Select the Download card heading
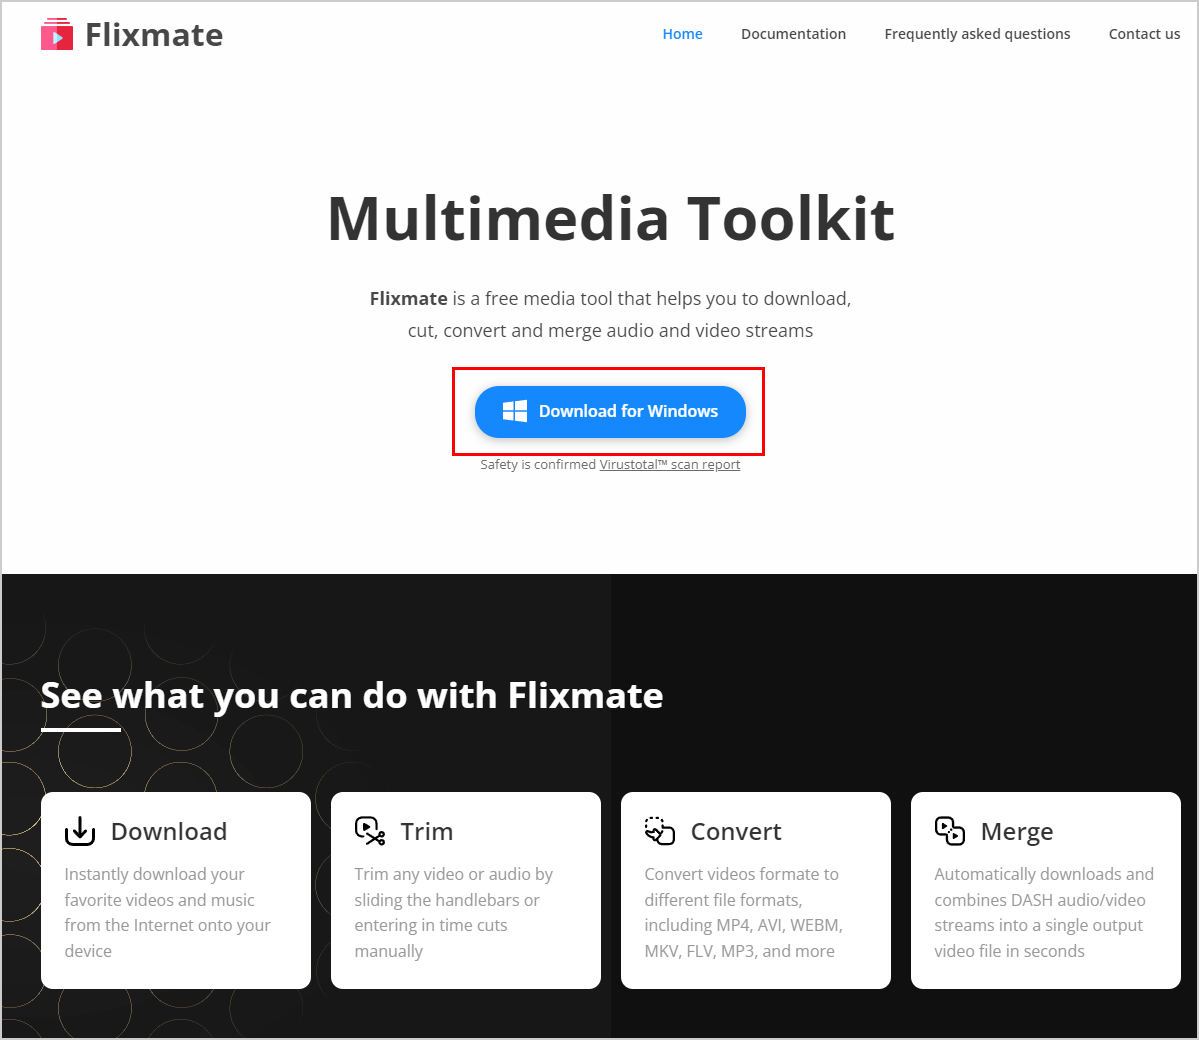Image resolution: width=1199 pixels, height=1040 pixels. point(169,831)
